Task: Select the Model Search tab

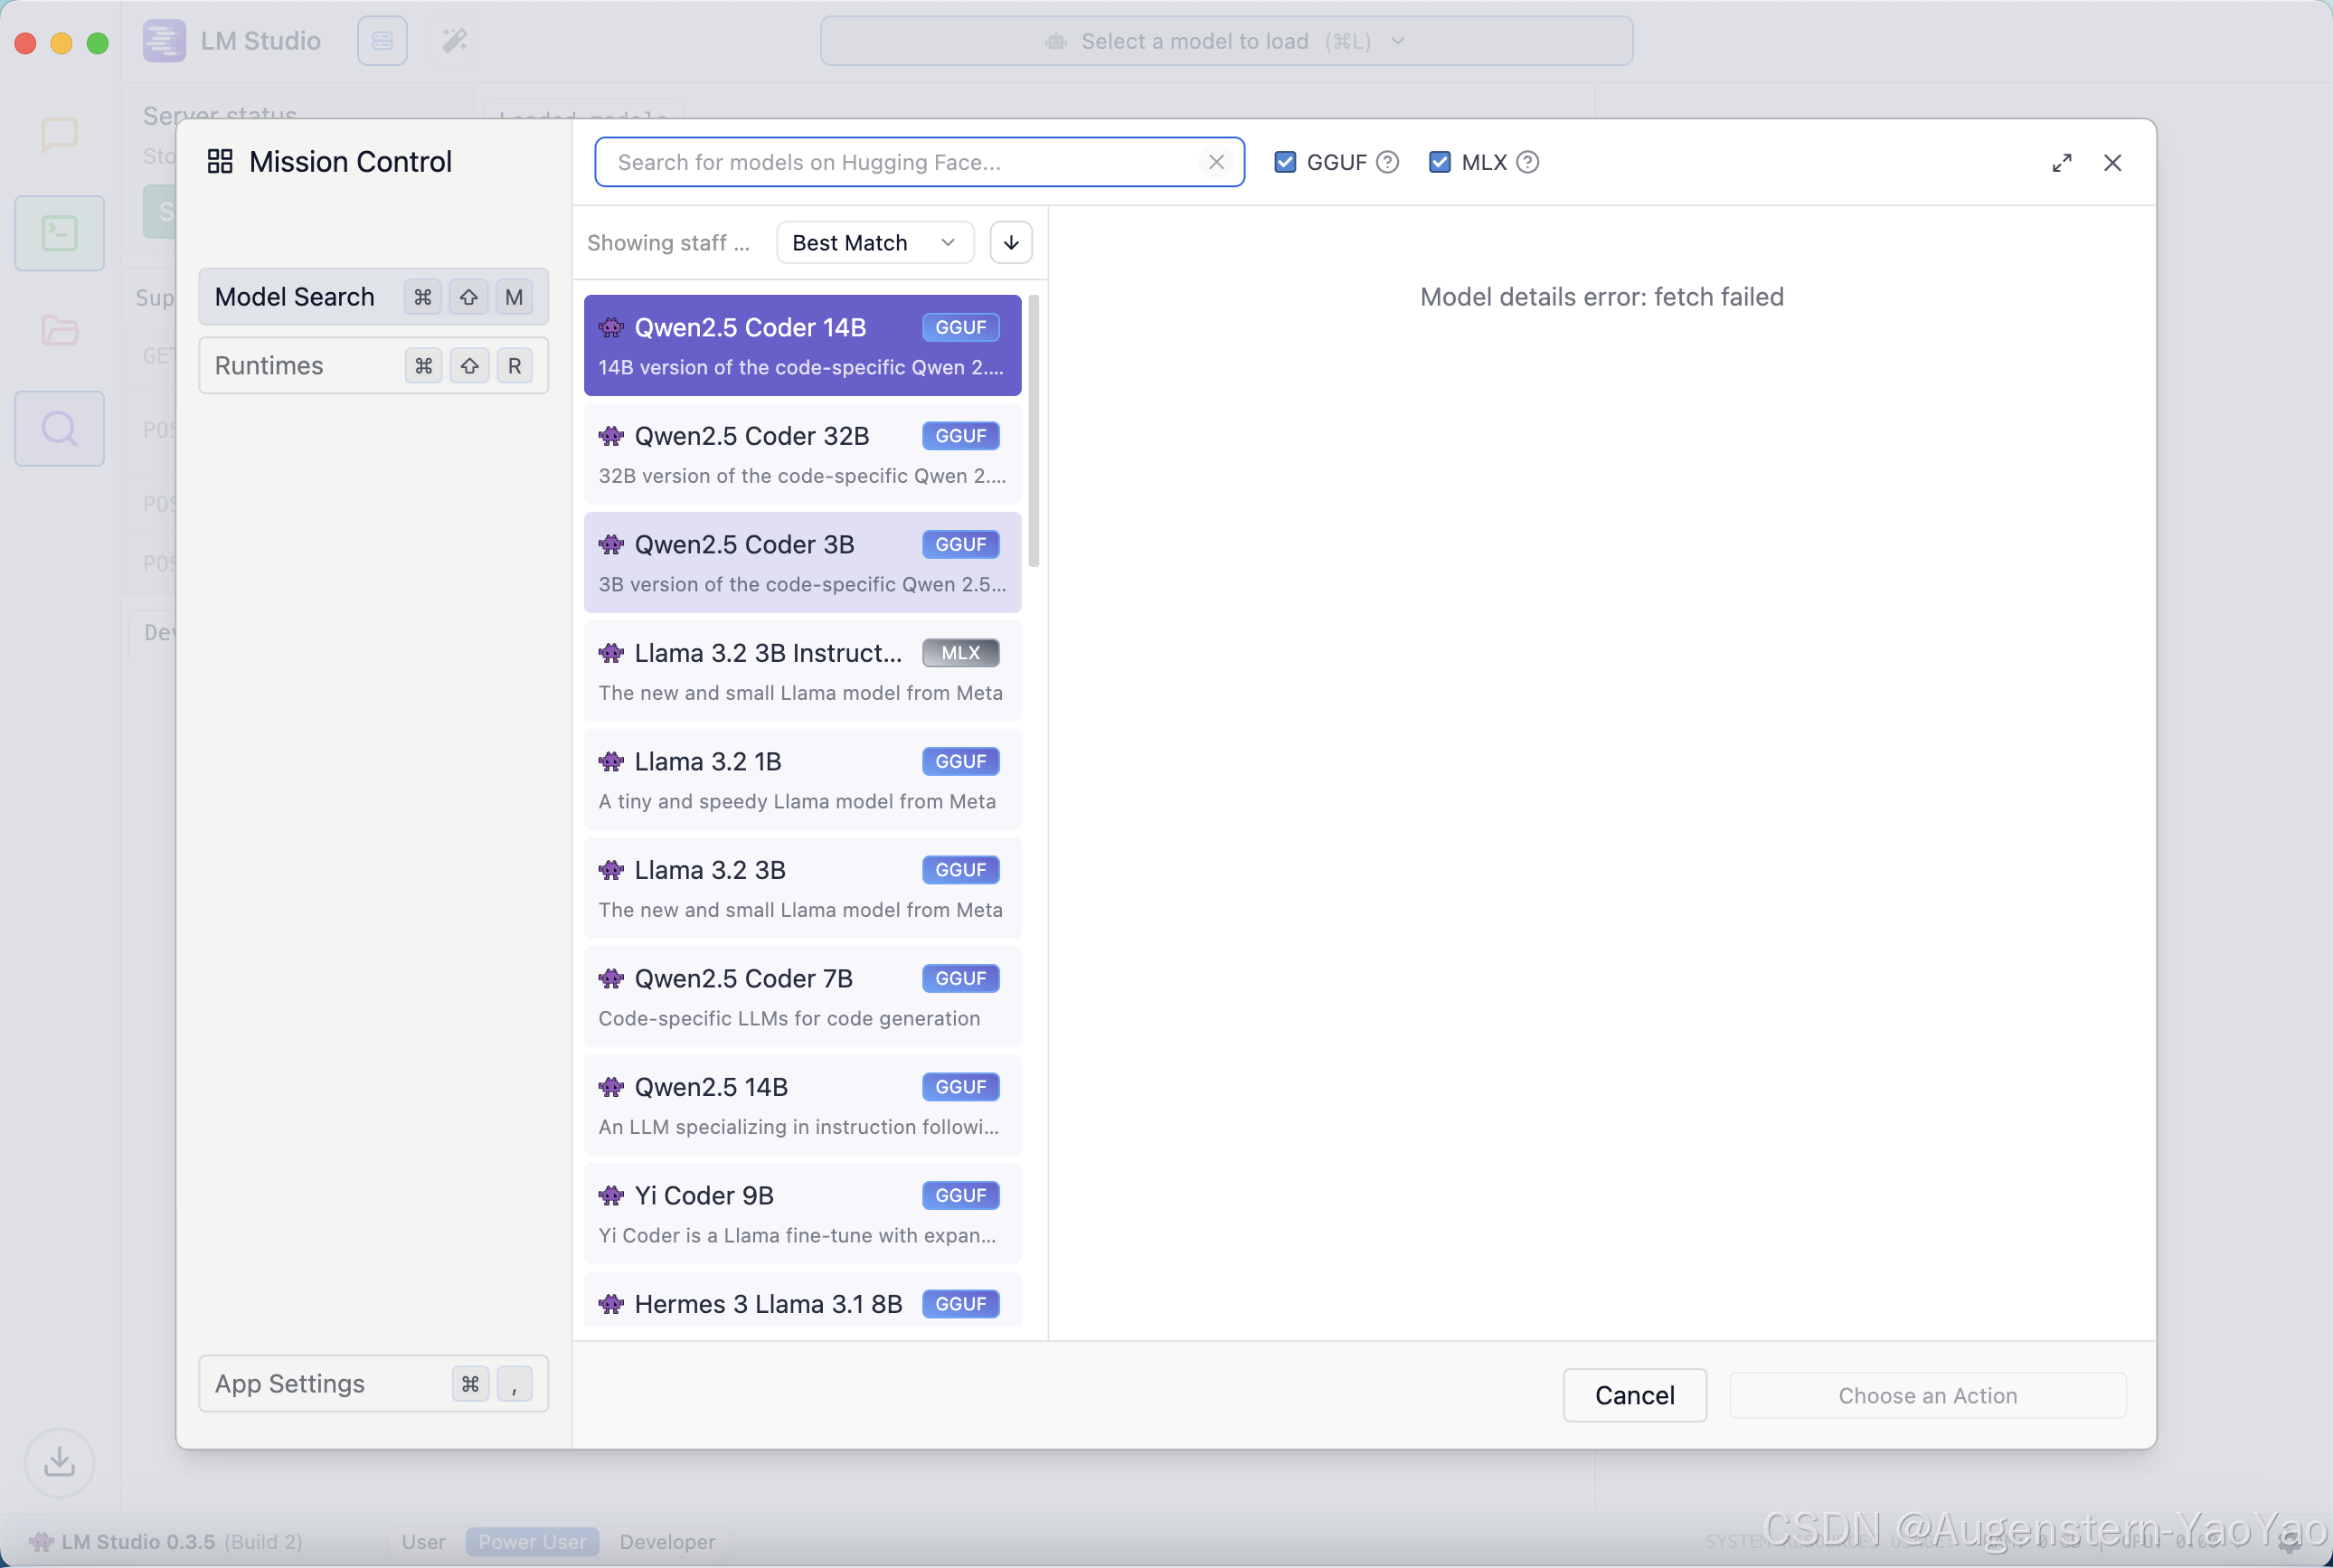Action: click(x=373, y=297)
